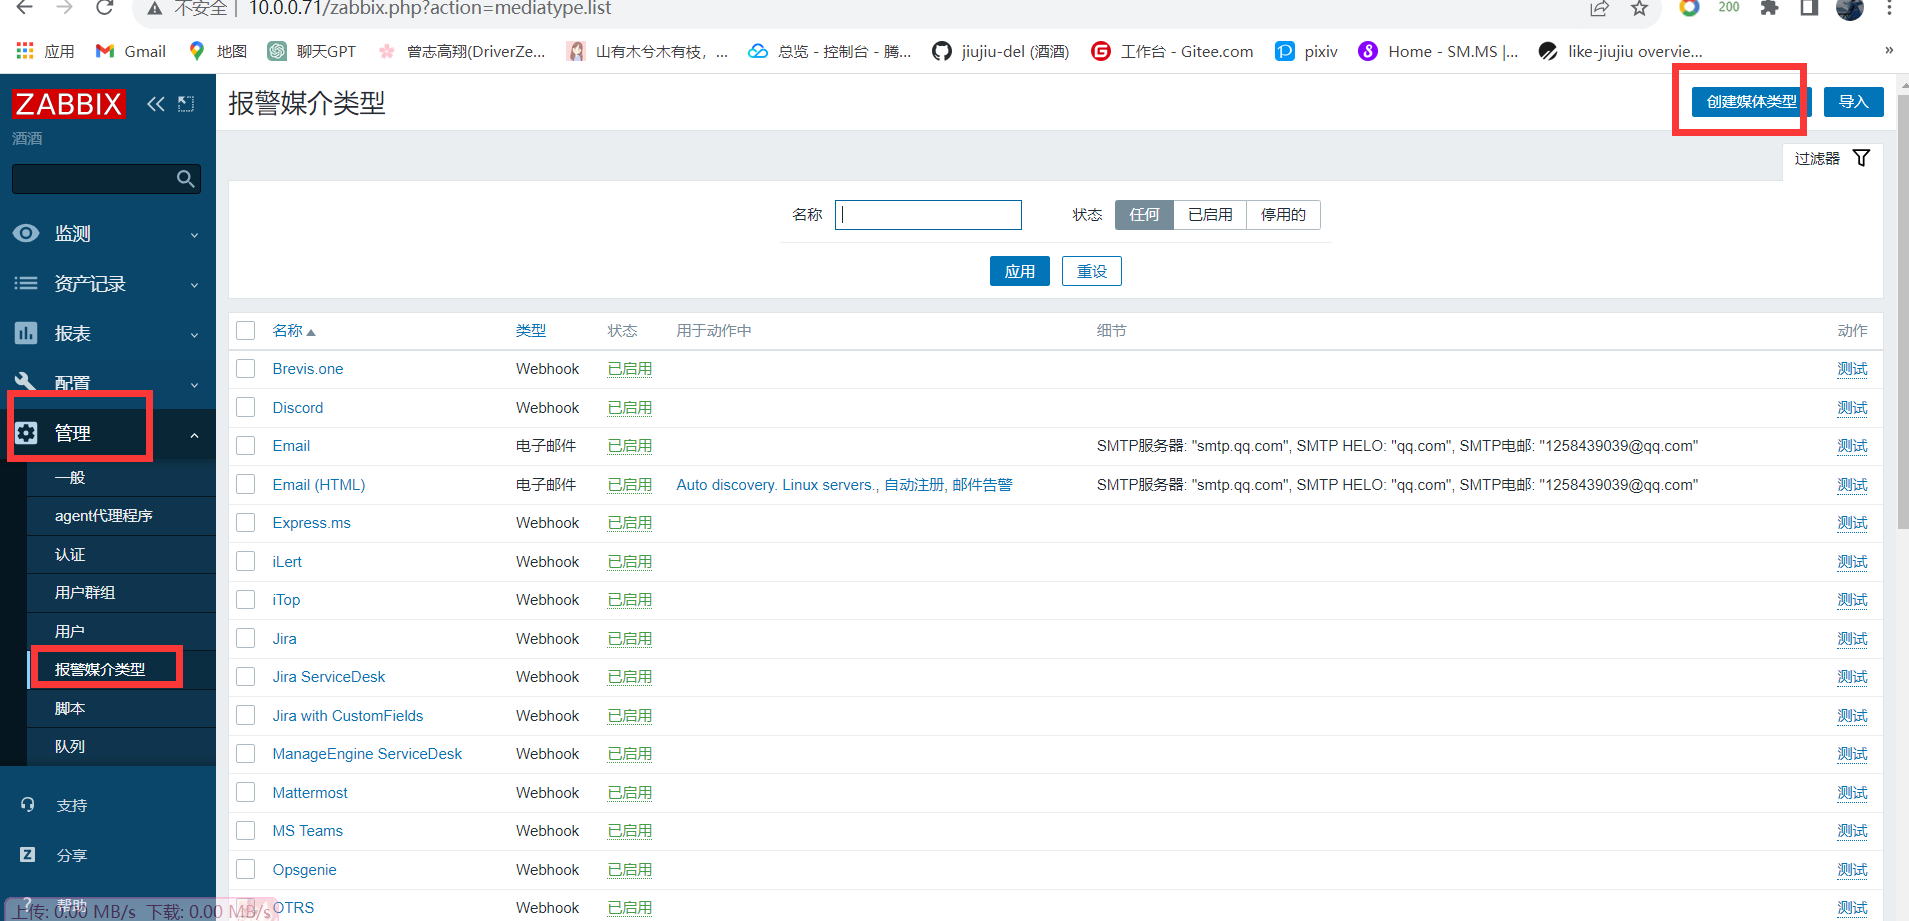Click the ZABBIX logo
This screenshot has height=921, width=1909.
tap(68, 104)
